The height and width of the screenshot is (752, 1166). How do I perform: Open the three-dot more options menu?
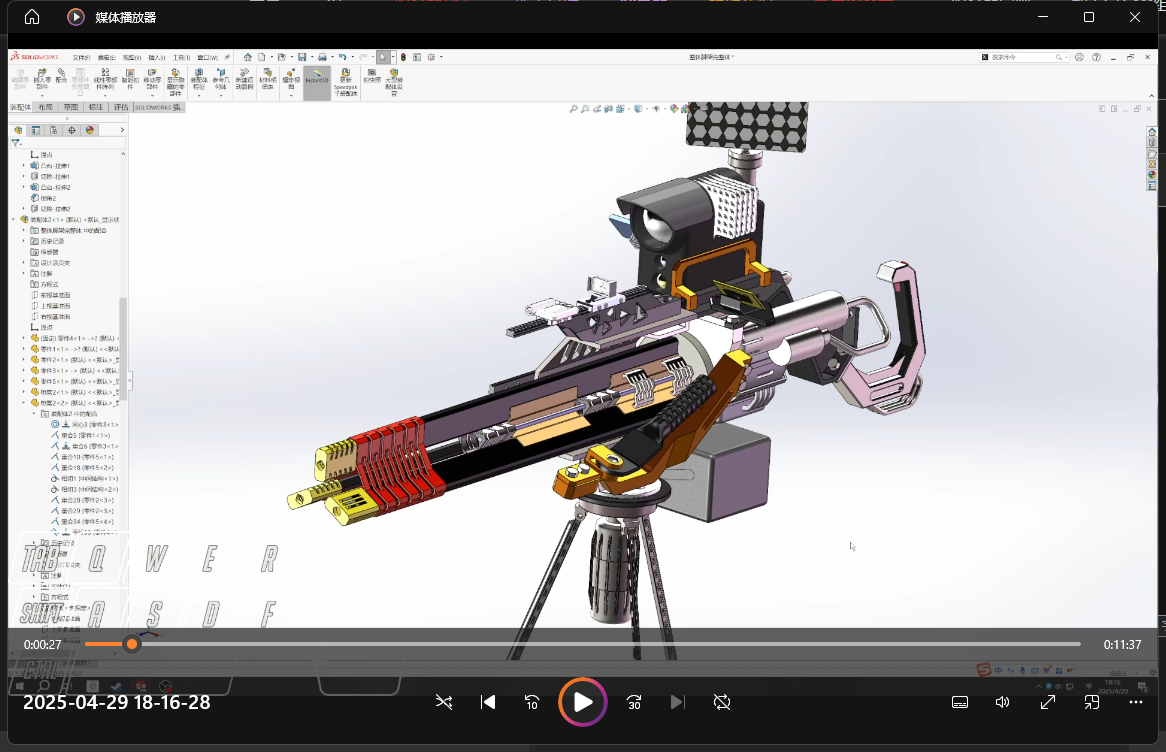pyautogui.click(x=1136, y=702)
